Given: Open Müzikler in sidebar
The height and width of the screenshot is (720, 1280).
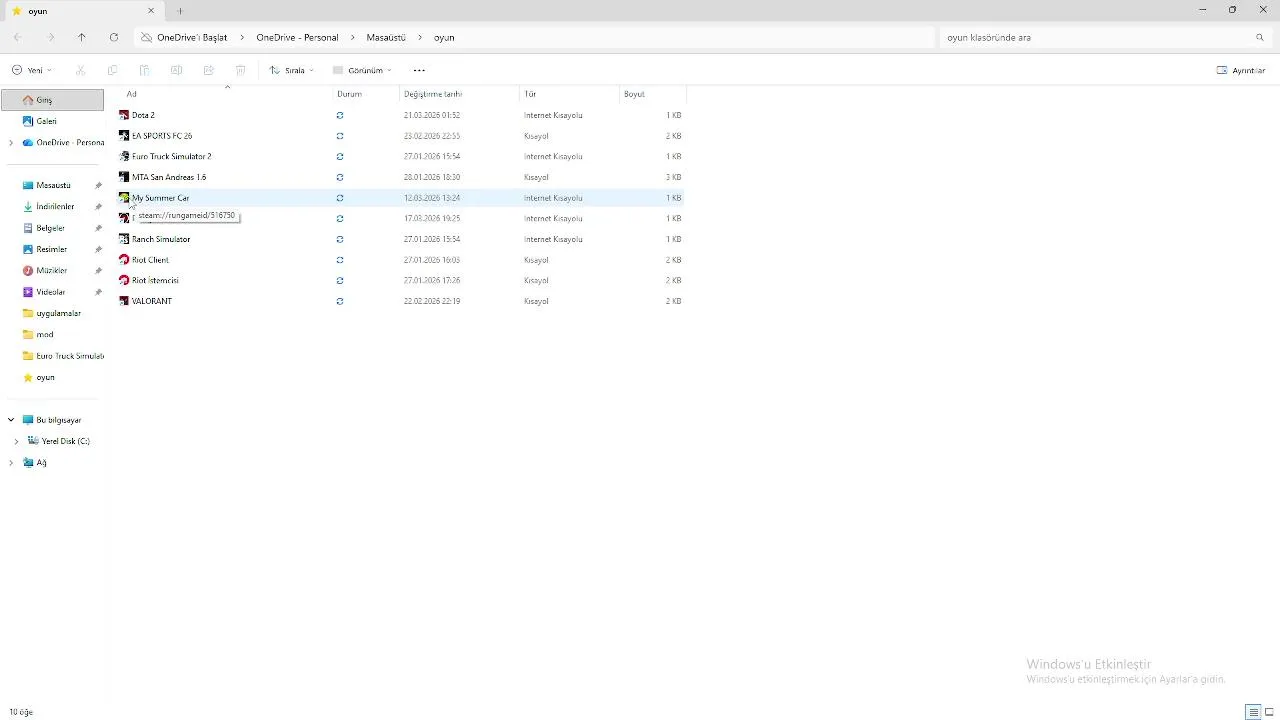Looking at the screenshot, I should point(51,271).
